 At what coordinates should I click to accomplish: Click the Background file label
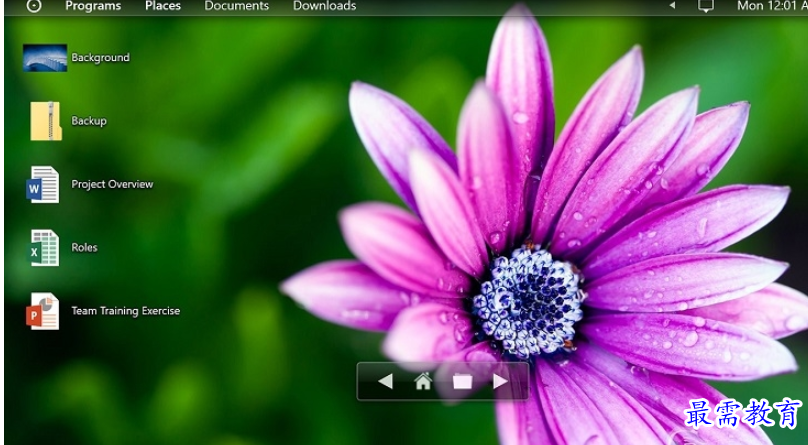[100, 57]
